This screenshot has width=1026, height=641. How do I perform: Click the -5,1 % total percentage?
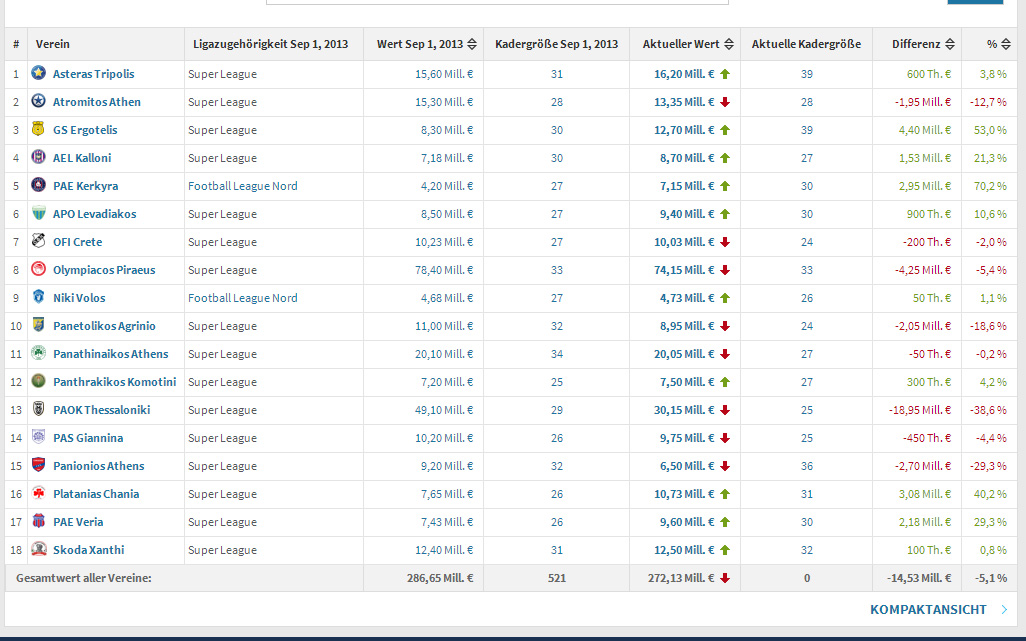click(991, 578)
